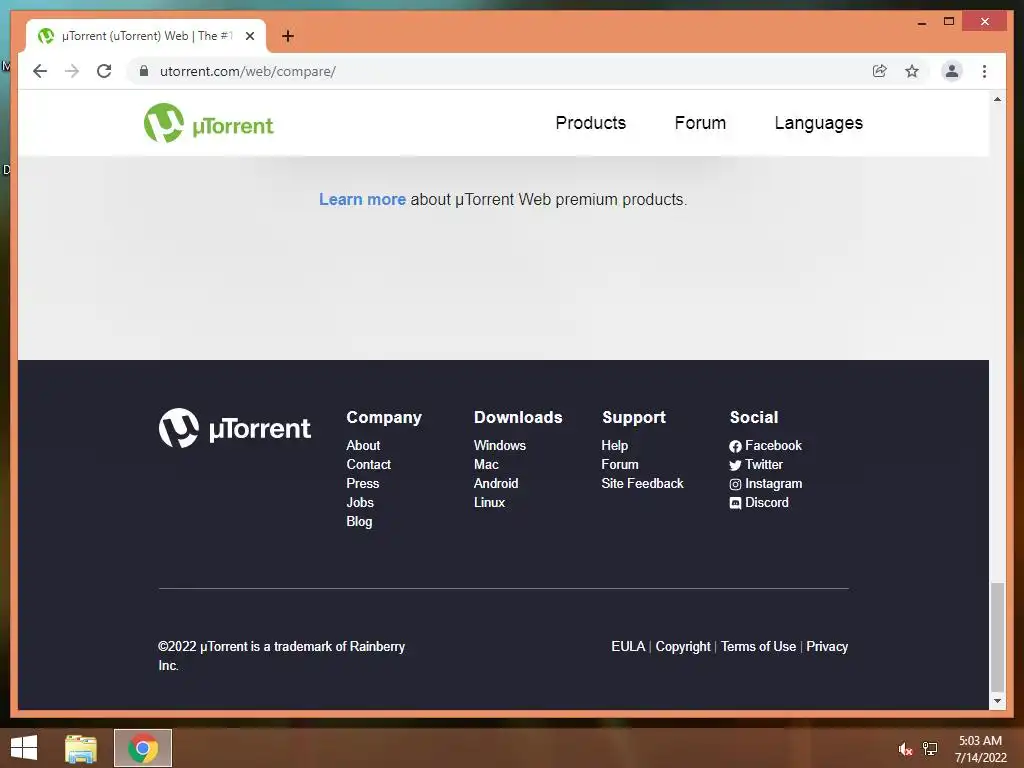The height and width of the screenshot is (768, 1024).
Task: Minimize the Chrome window
Action: (x=921, y=22)
